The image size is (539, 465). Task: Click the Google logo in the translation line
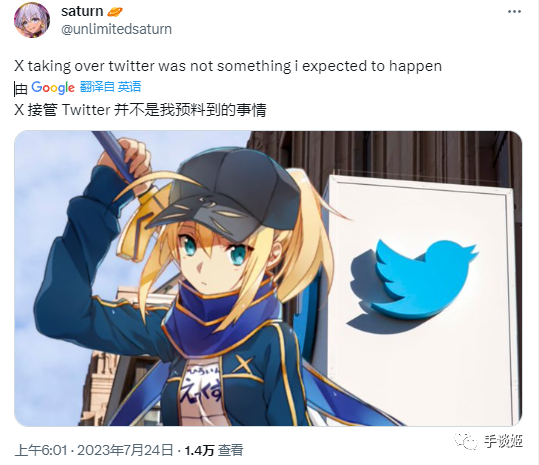[x=53, y=88]
